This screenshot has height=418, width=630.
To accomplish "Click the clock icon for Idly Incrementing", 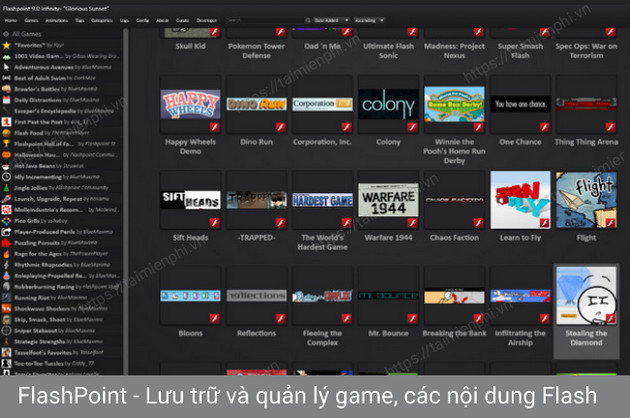I will 8,176.
